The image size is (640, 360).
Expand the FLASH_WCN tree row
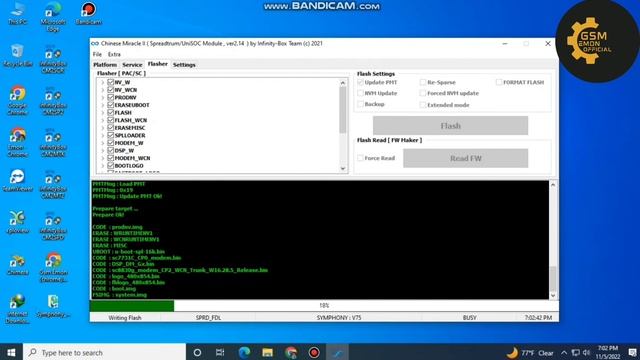pos(103,120)
